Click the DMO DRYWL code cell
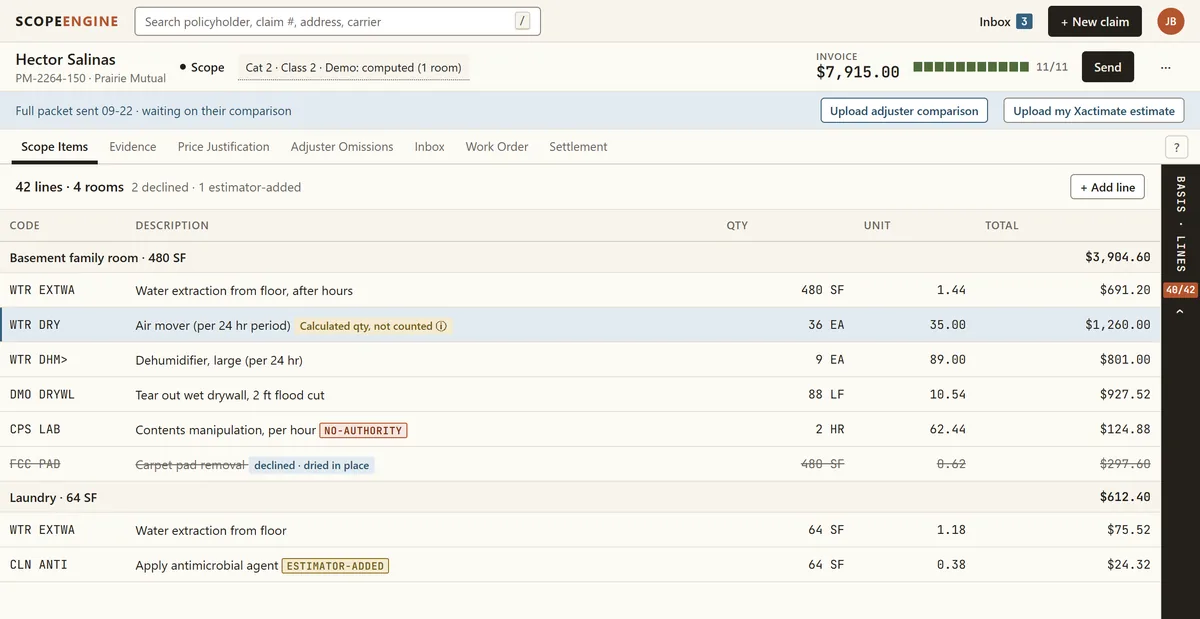This screenshot has width=1200, height=619. click(x=42, y=395)
